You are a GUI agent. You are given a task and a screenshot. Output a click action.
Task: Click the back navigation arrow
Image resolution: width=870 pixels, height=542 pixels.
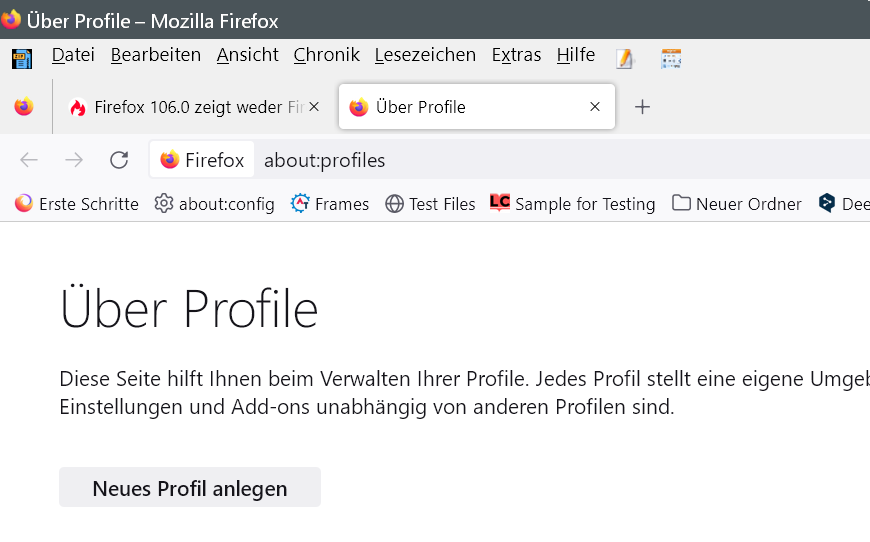click(29, 160)
